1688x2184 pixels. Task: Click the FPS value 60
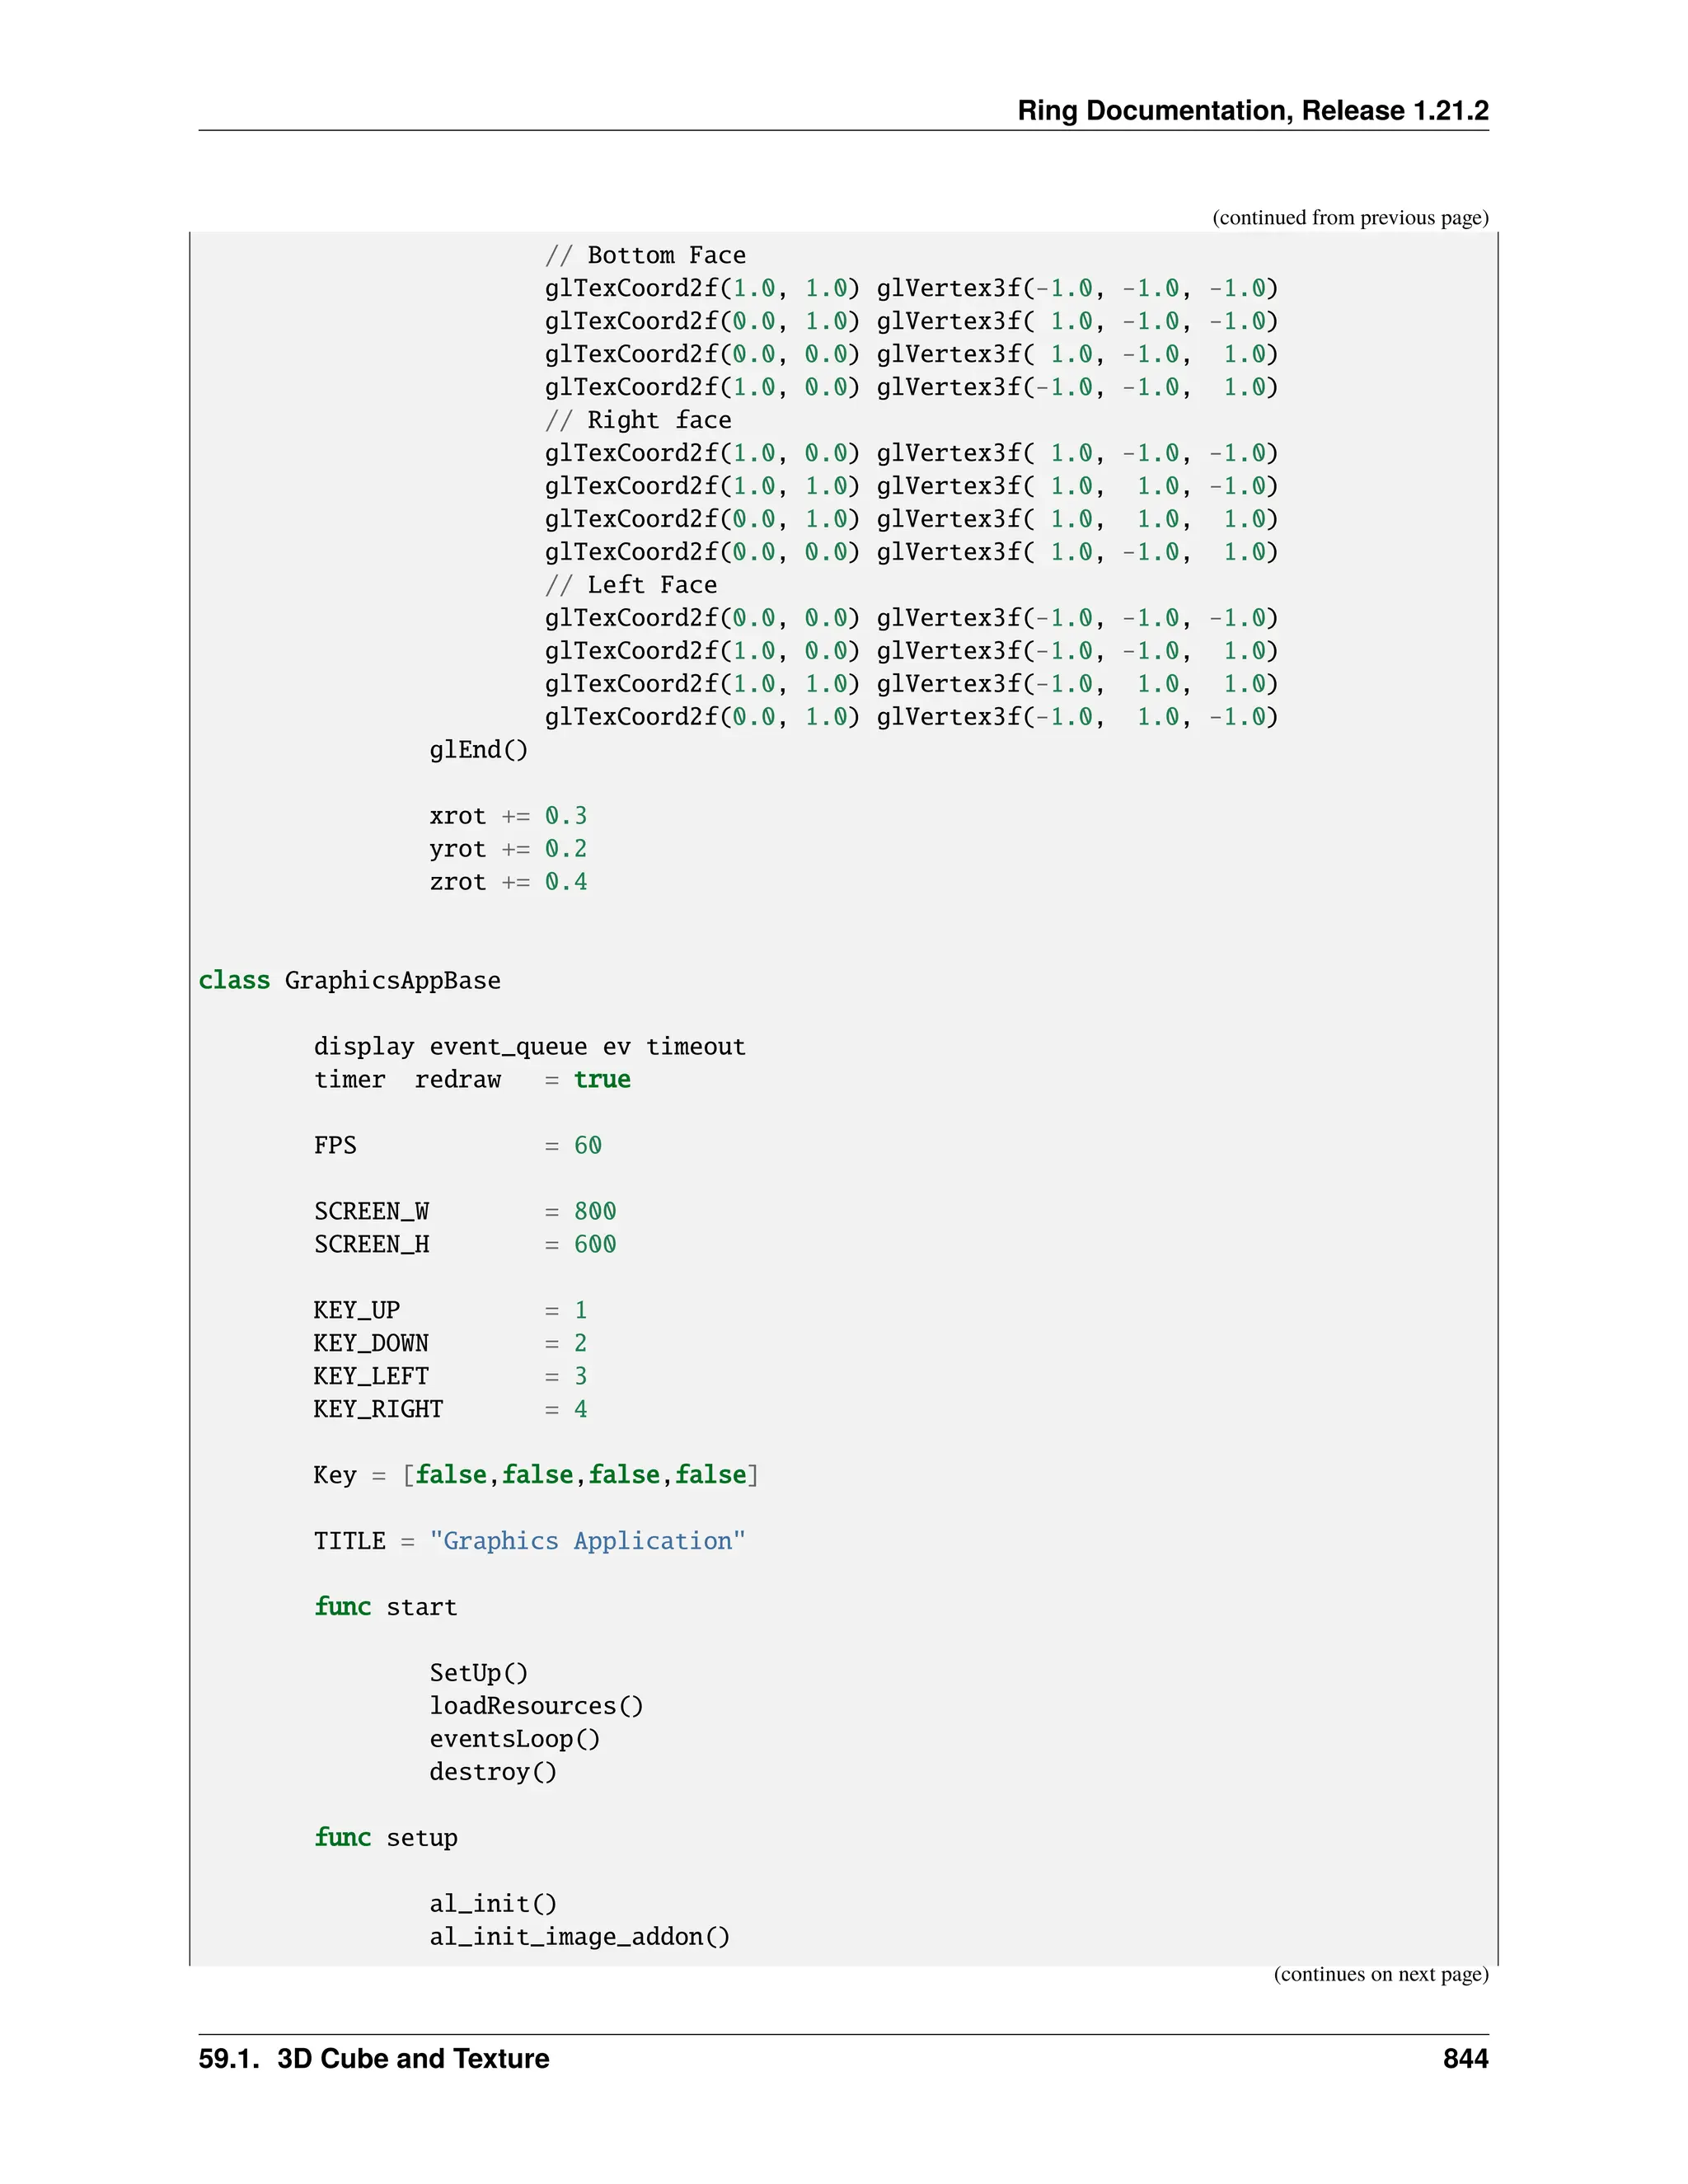[x=587, y=1145]
